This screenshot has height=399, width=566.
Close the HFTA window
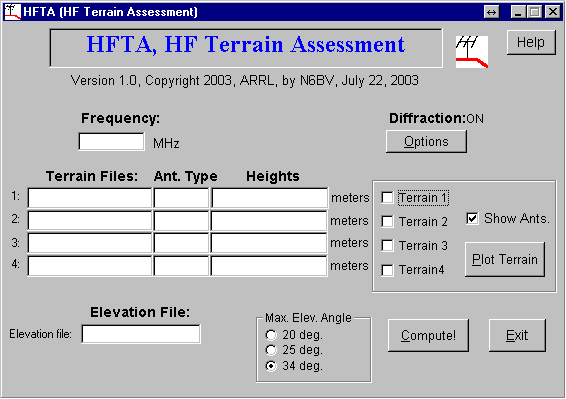[x=553, y=12]
